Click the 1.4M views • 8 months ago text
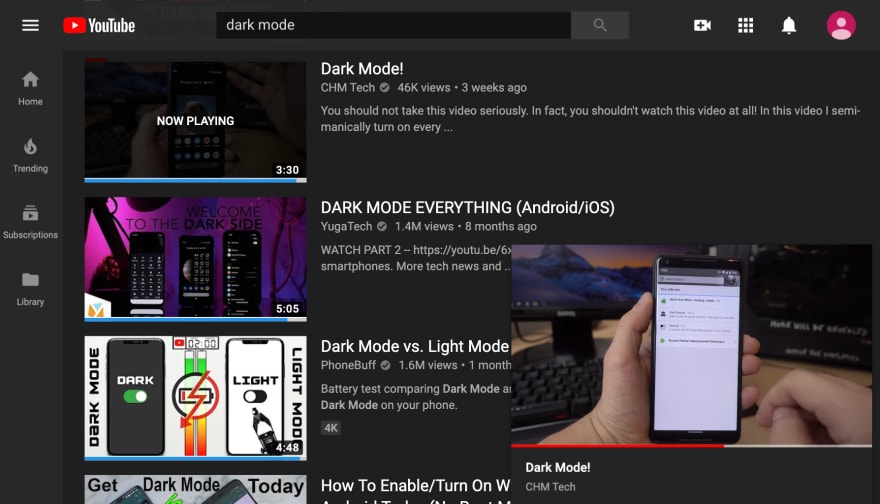Image resolution: width=880 pixels, height=504 pixels. pyautogui.click(x=465, y=226)
